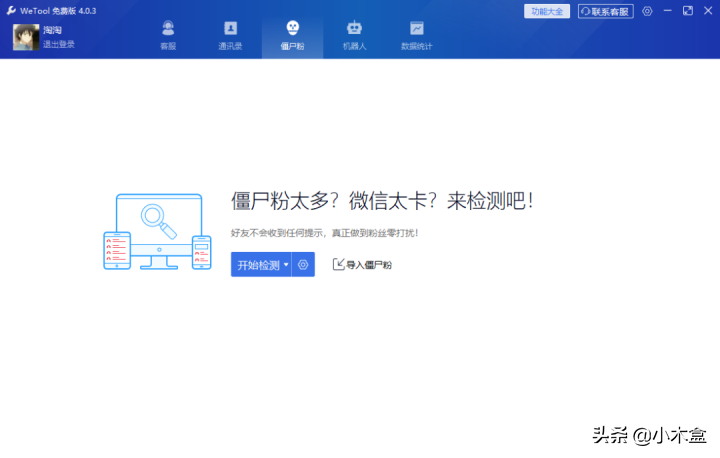This screenshot has height=458, width=720.
Task: Minimize the WeTool window
Action: click(668, 11)
